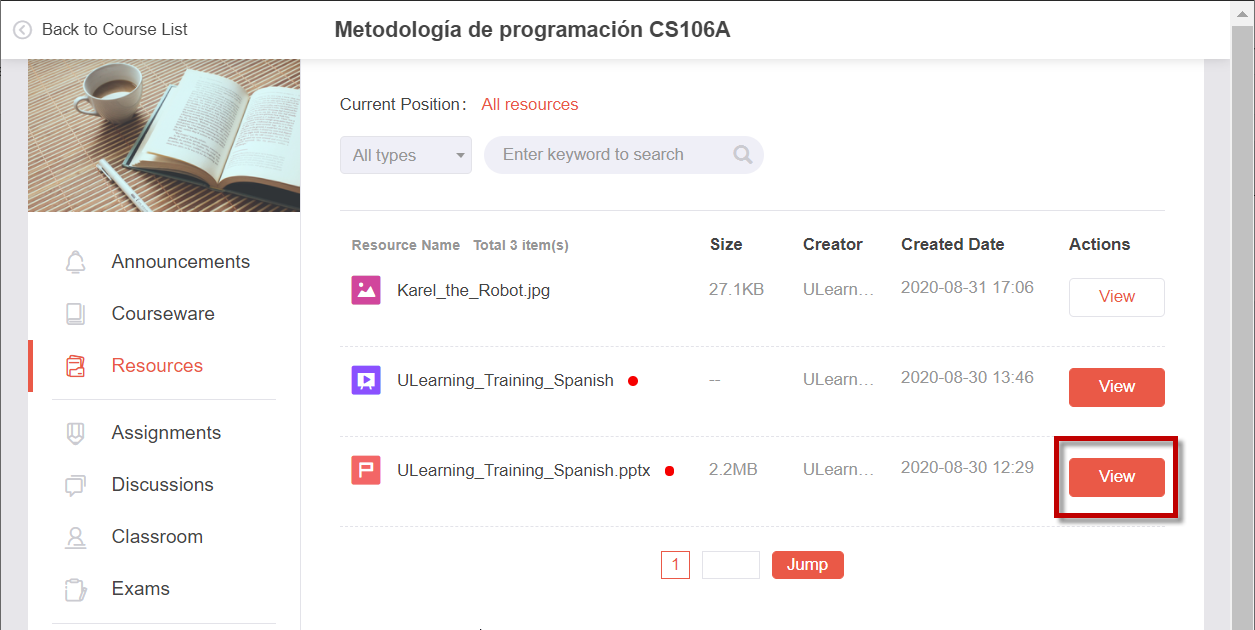Viewport: 1255px width, 630px height.
Task: Click the pptx presentation file icon
Action: (x=366, y=470)
